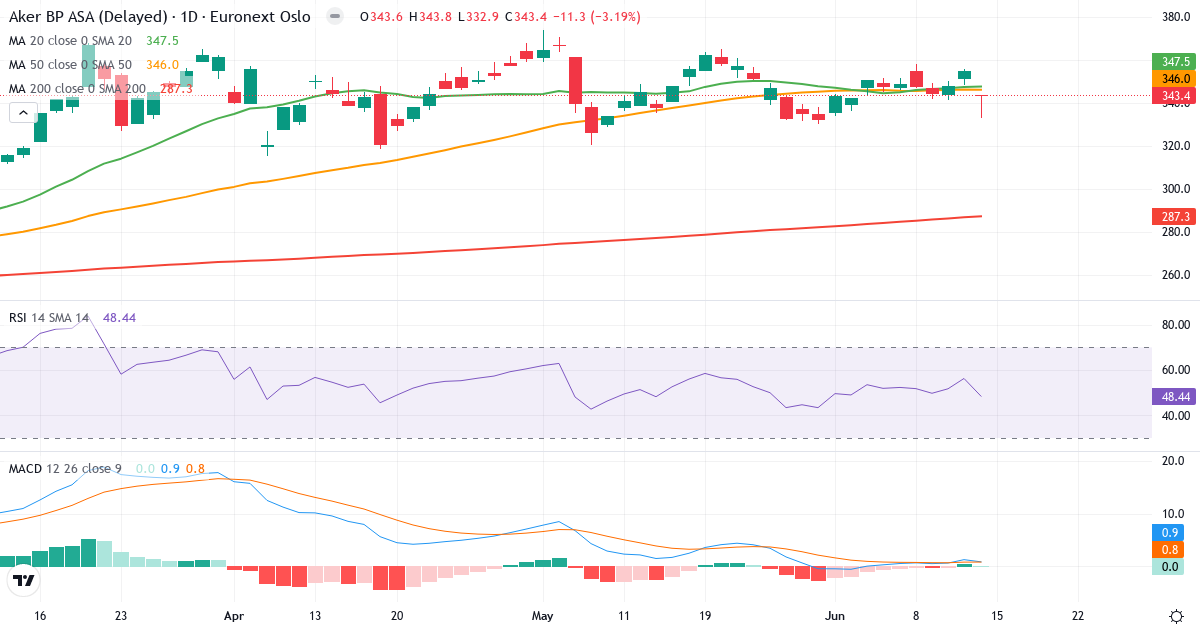Collapse the indicator legend with the chevron

coord(23,113)
